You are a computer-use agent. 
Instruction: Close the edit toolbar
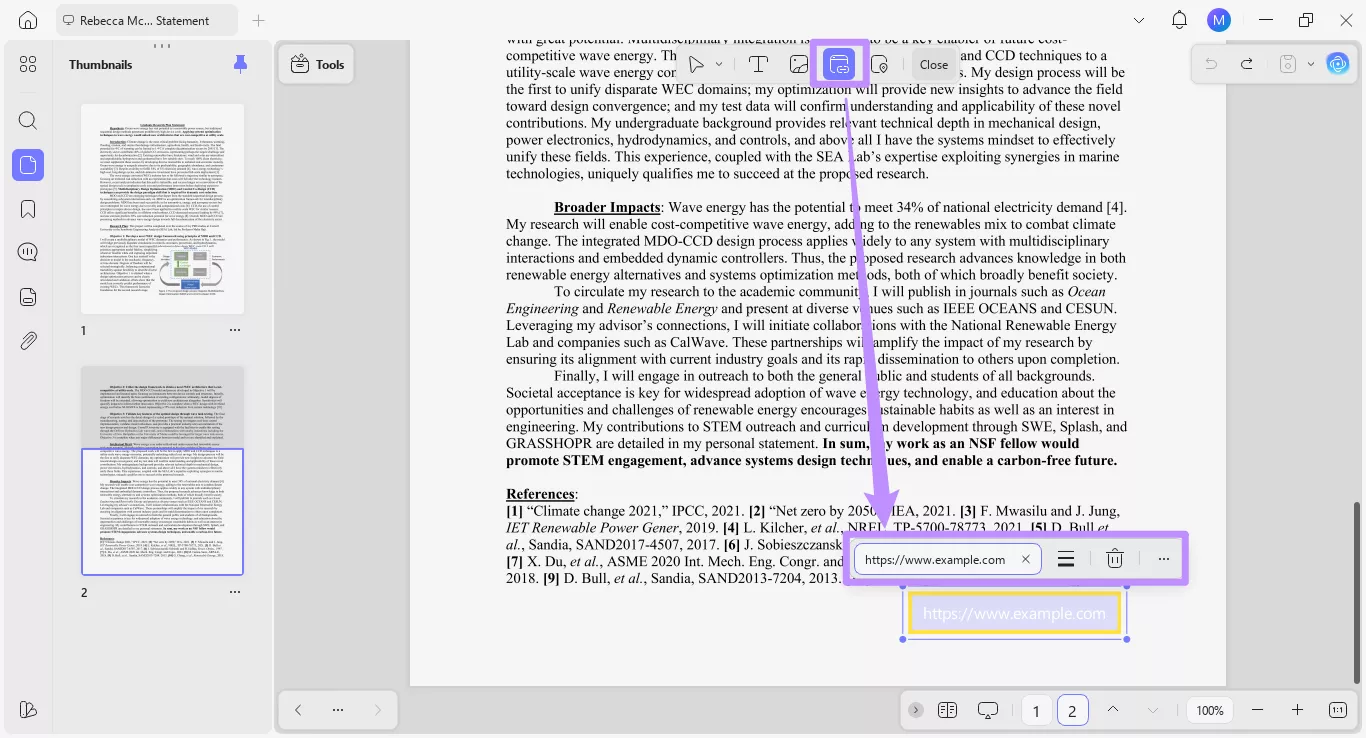tap(934, 64)
